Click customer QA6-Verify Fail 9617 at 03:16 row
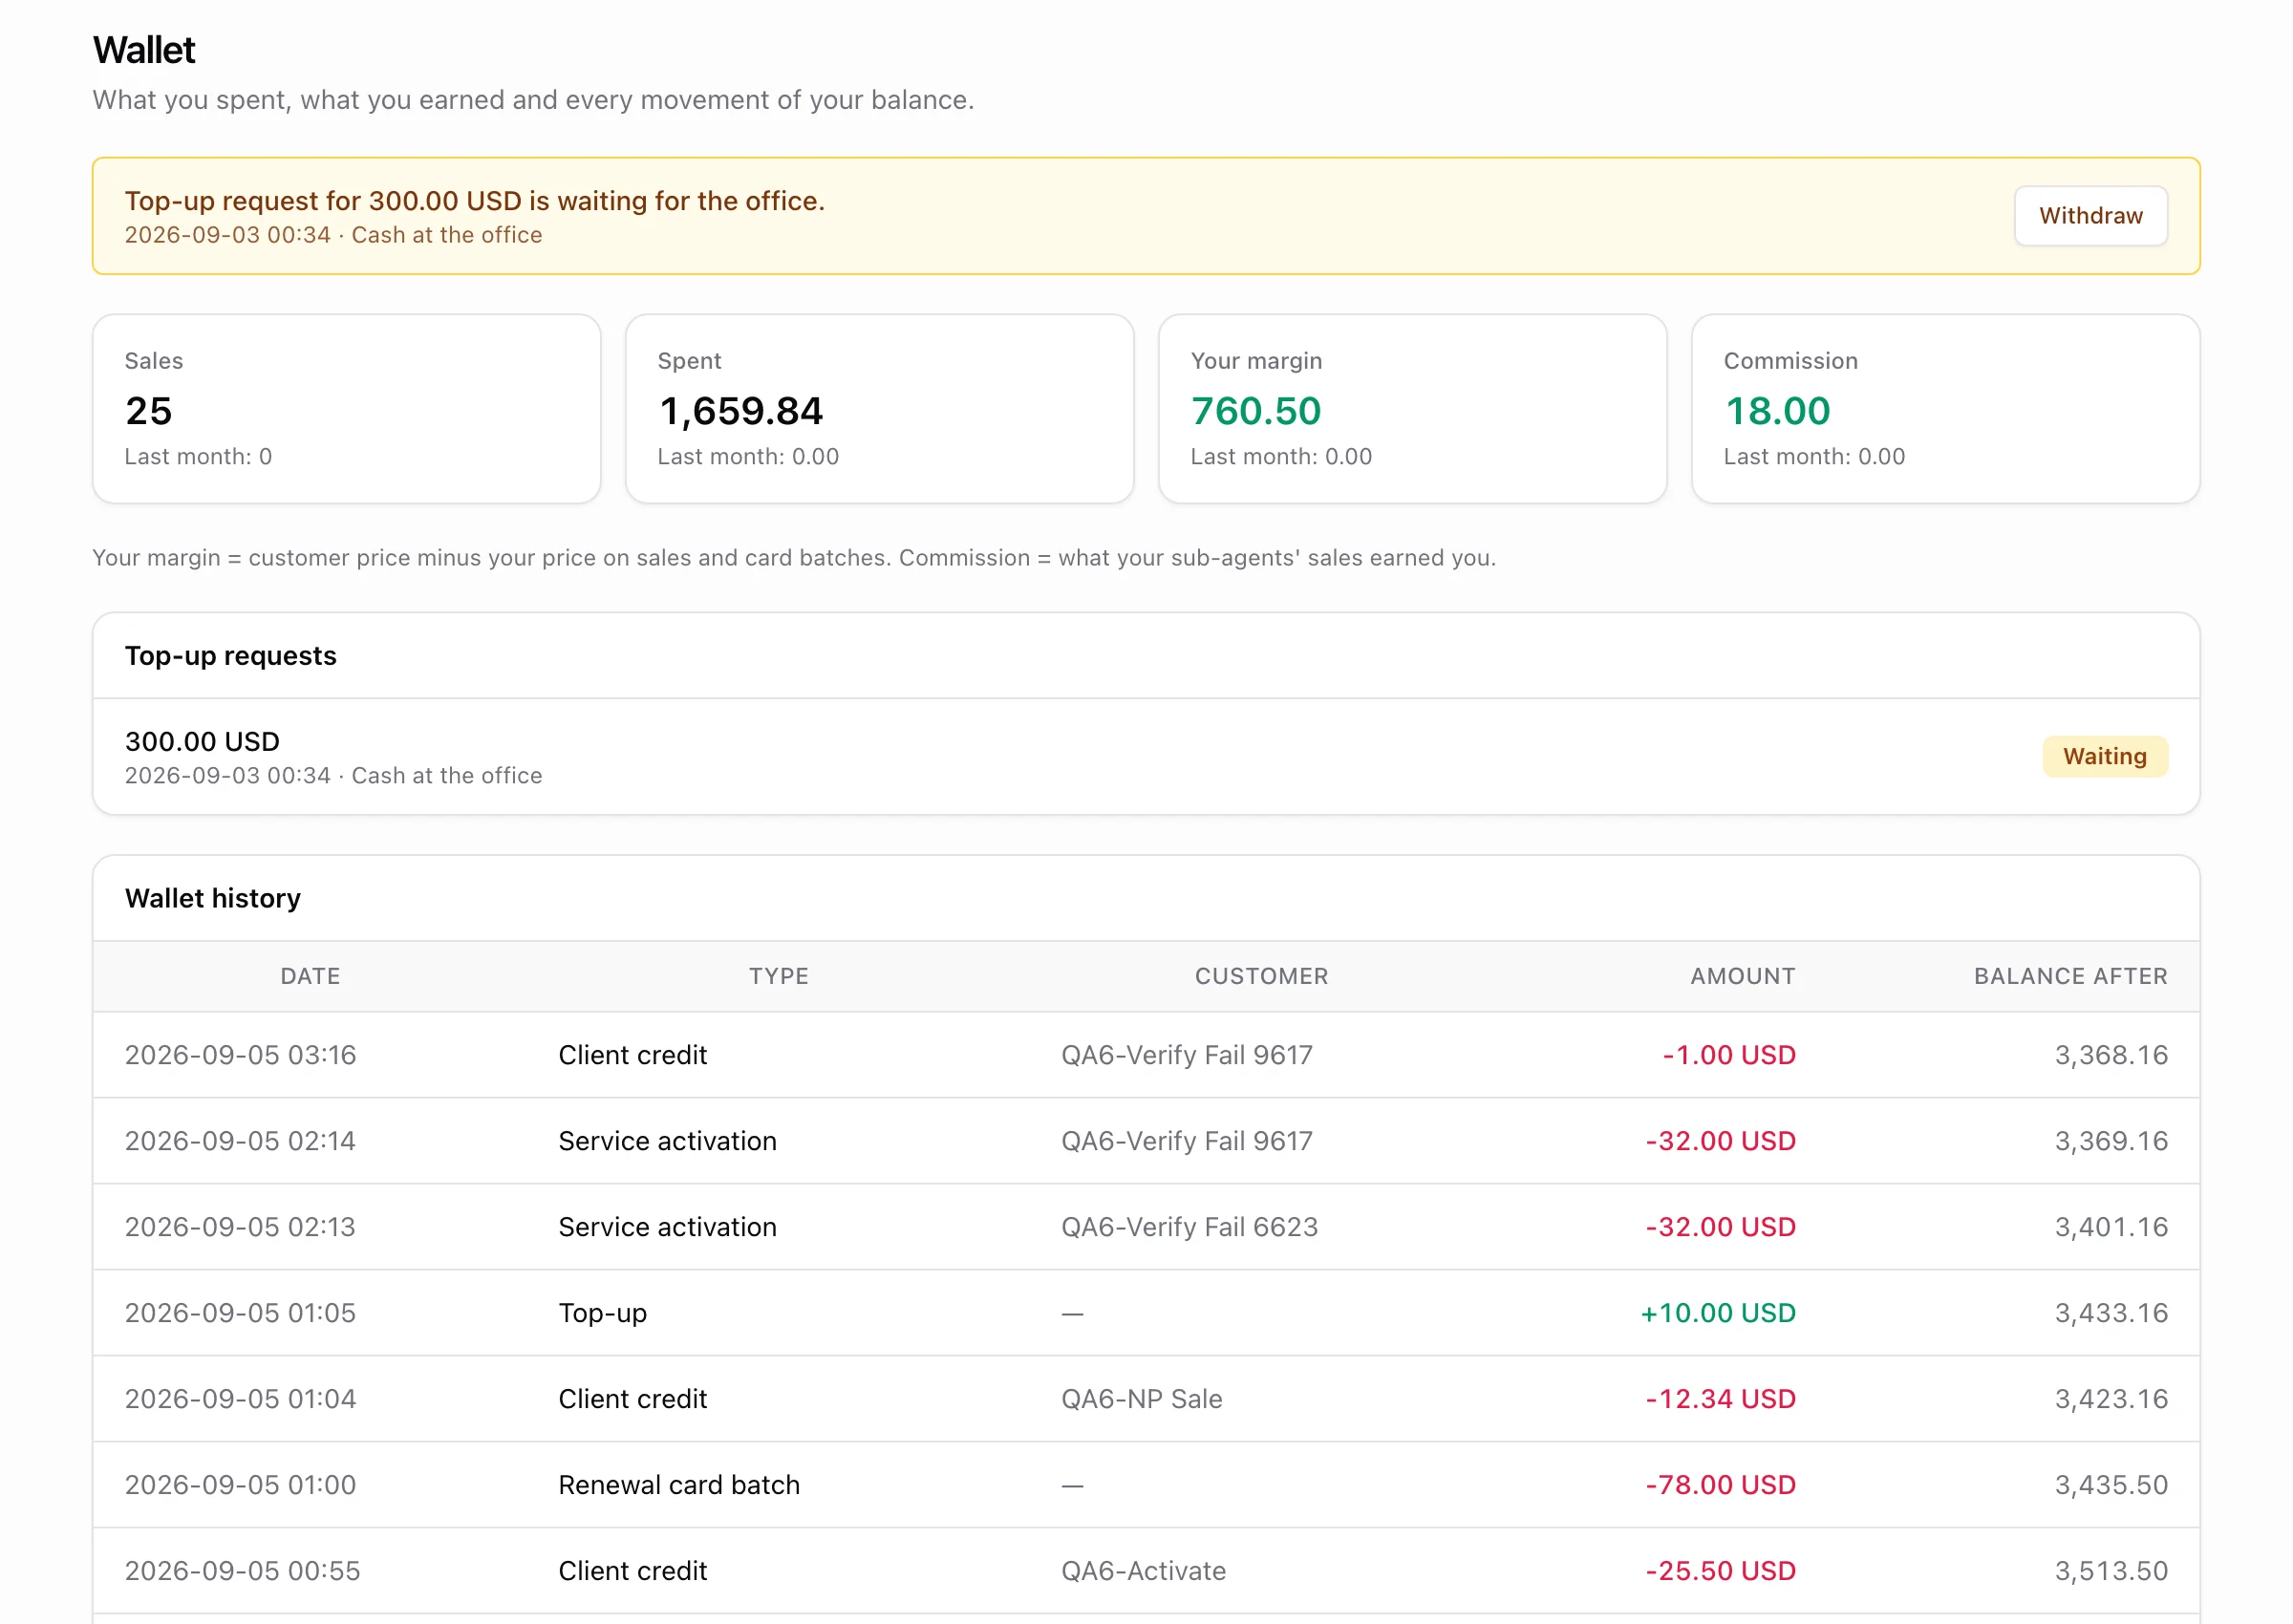 [1187, 1055]
